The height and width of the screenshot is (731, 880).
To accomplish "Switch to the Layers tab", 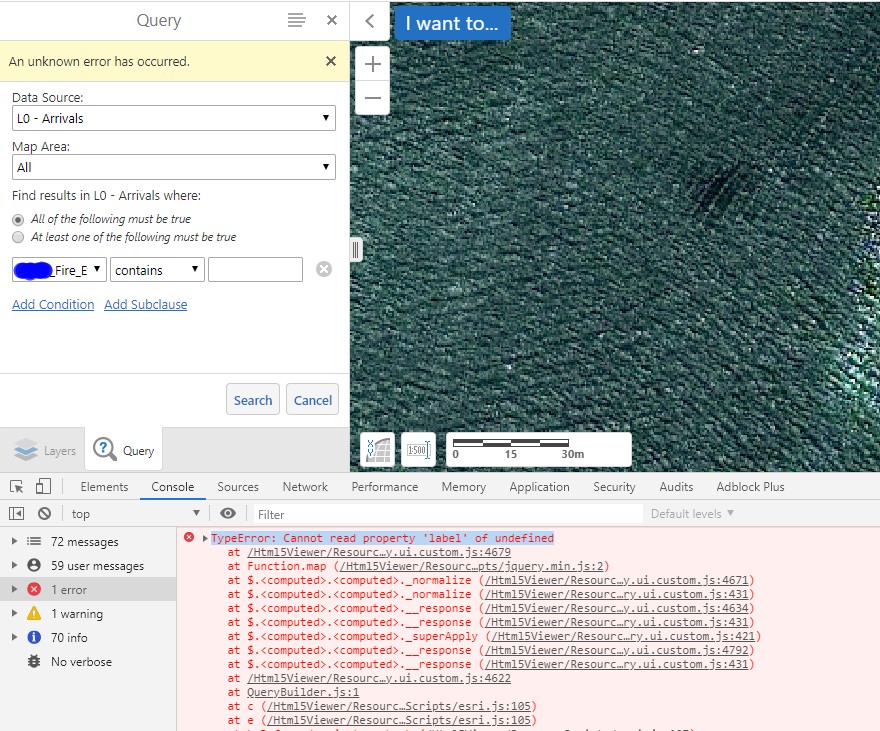I will (x=44, y=450).
